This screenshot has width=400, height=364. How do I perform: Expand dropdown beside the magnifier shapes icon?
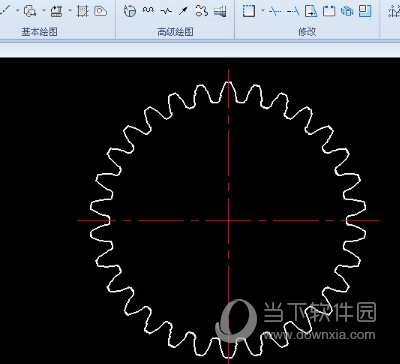(x=44, y=11)
